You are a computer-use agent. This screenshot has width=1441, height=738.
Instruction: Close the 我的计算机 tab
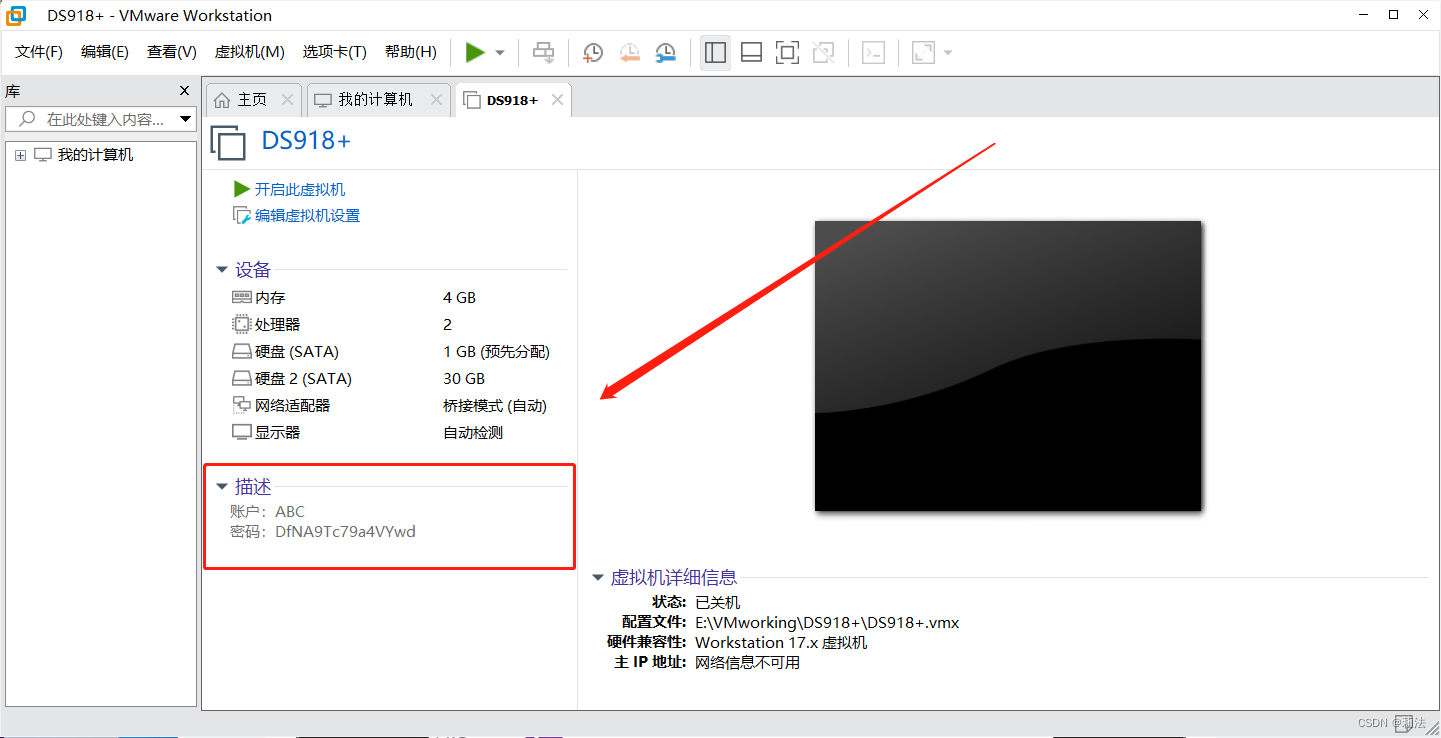(435, 100)
